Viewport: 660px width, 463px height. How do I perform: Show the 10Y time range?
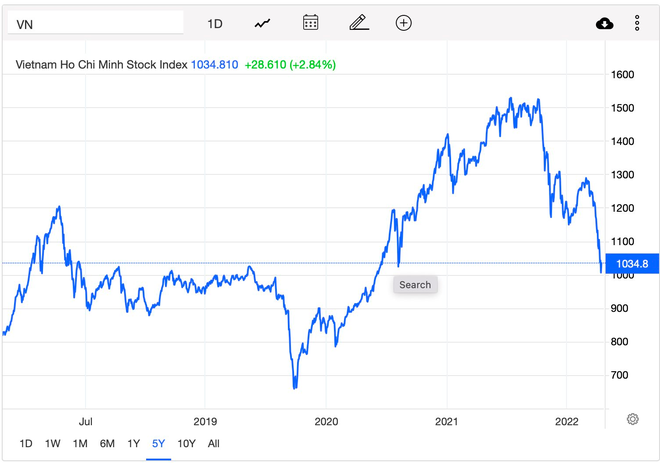186,444
